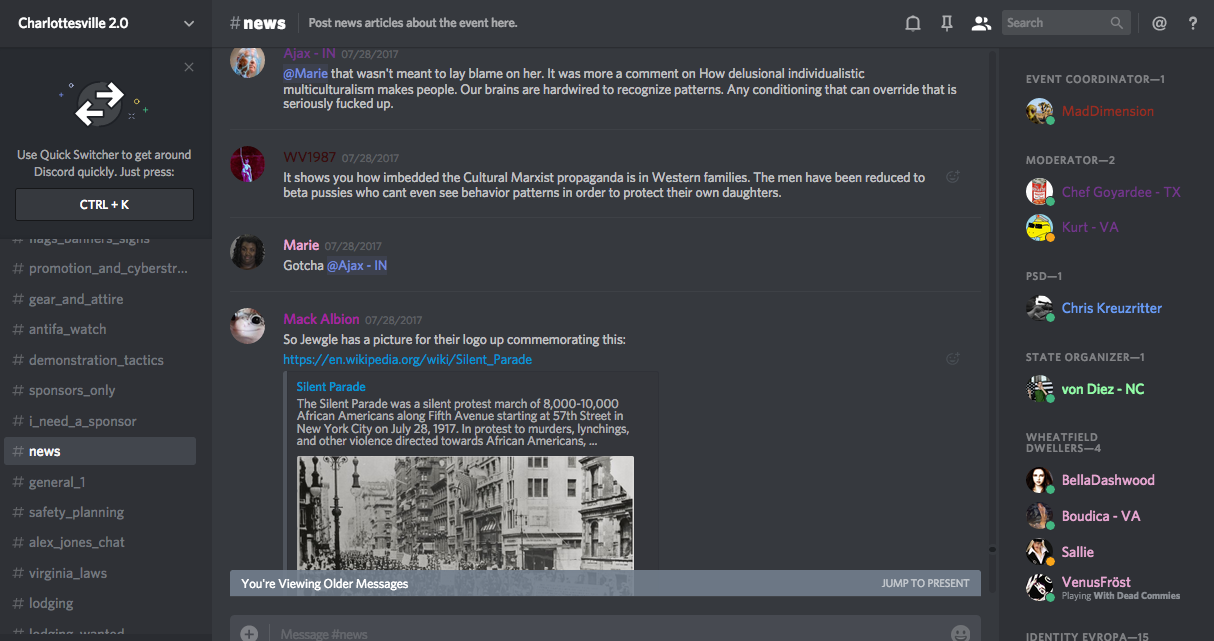Open the Silent Parade Wikipedia link

pyautogui.click(x=407, y=359)
